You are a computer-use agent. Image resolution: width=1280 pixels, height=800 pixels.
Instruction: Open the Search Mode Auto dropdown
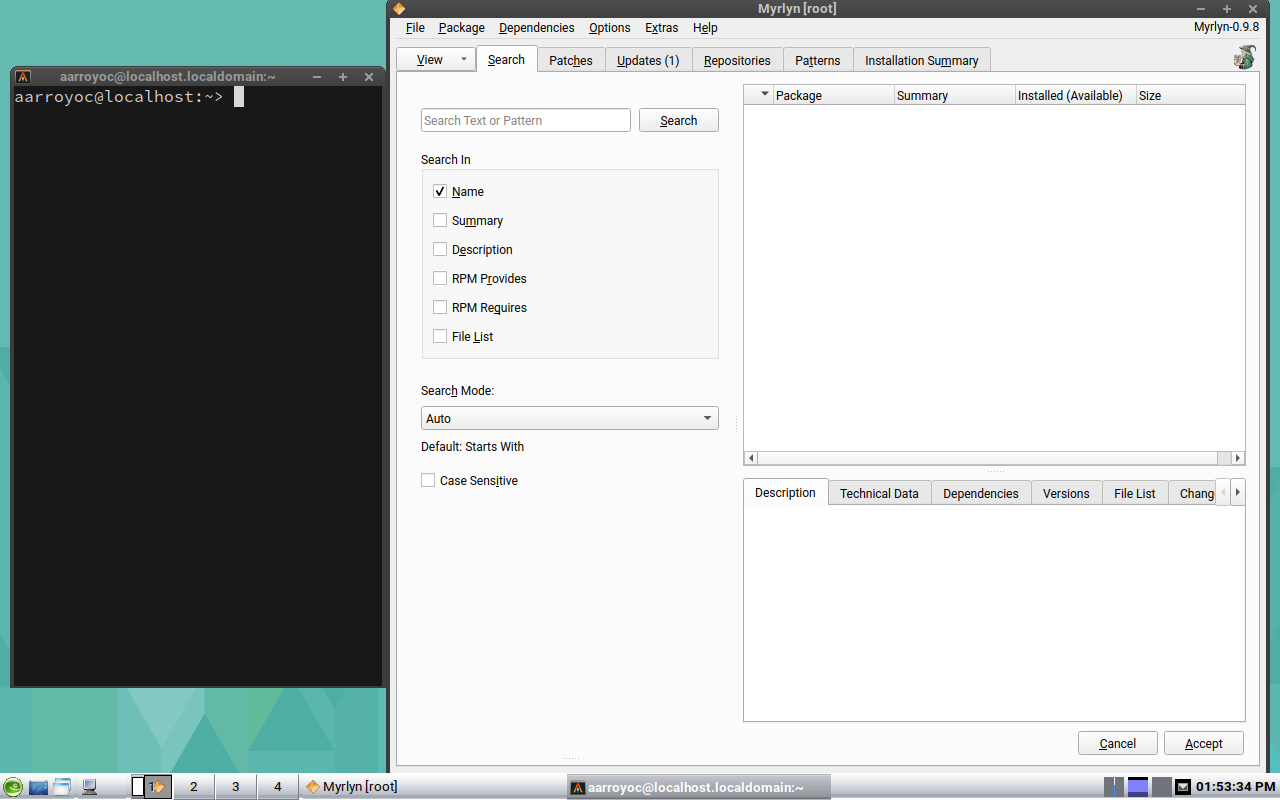pyautogui.click(x=569, y=419)
